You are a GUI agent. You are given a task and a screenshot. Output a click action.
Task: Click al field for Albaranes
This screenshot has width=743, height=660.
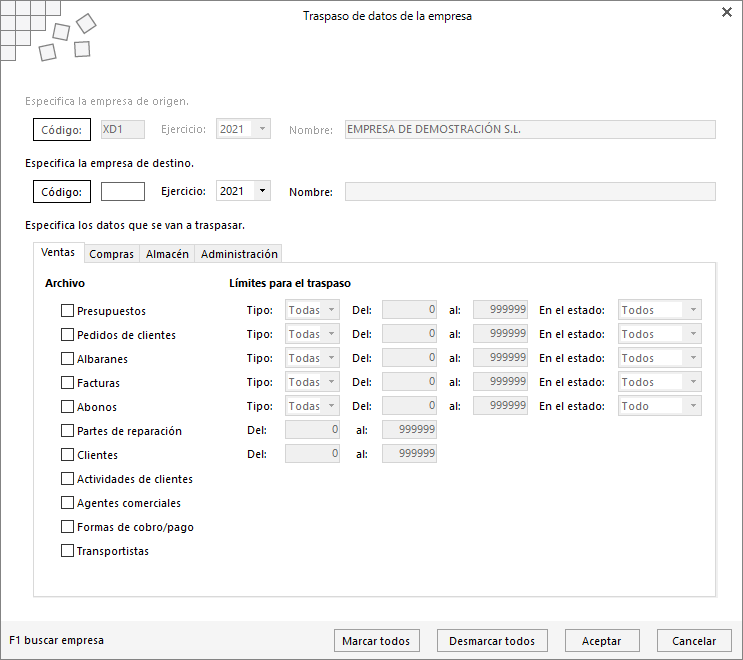click(500, 358)
